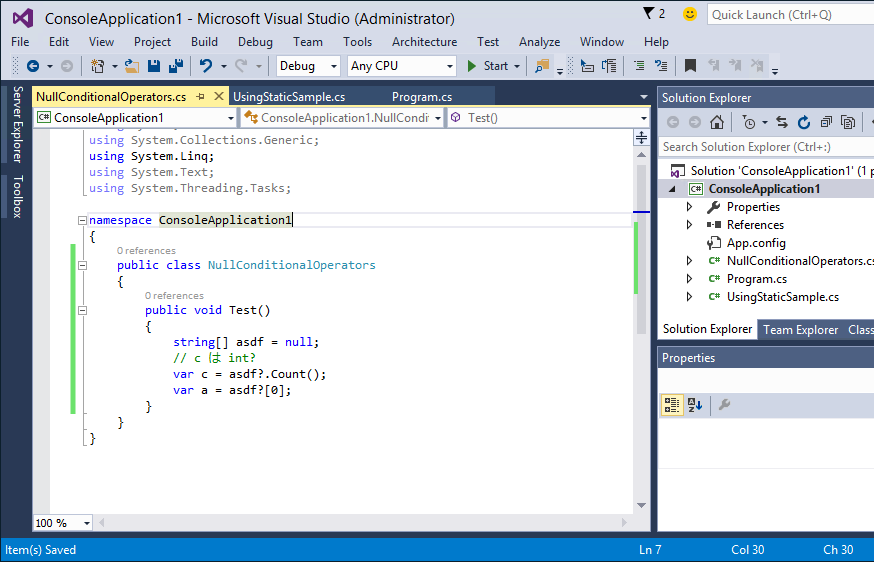Click the Show All Files icon
Image resolution: width=874 pixels, height=562 pixels.
coord(848,122)
